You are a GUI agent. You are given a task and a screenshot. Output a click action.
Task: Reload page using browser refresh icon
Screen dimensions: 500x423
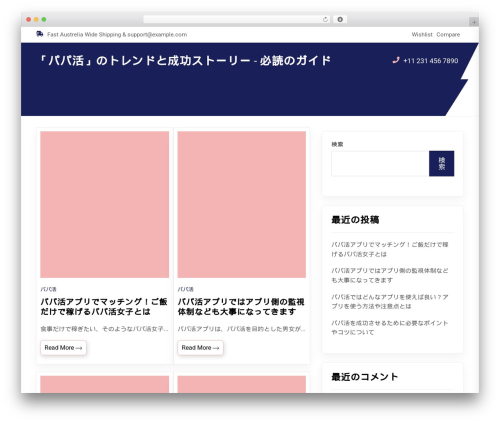point(325,19)
